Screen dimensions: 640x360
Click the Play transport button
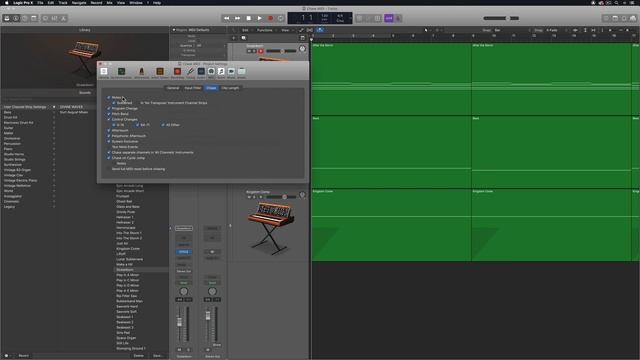[260, 18]
